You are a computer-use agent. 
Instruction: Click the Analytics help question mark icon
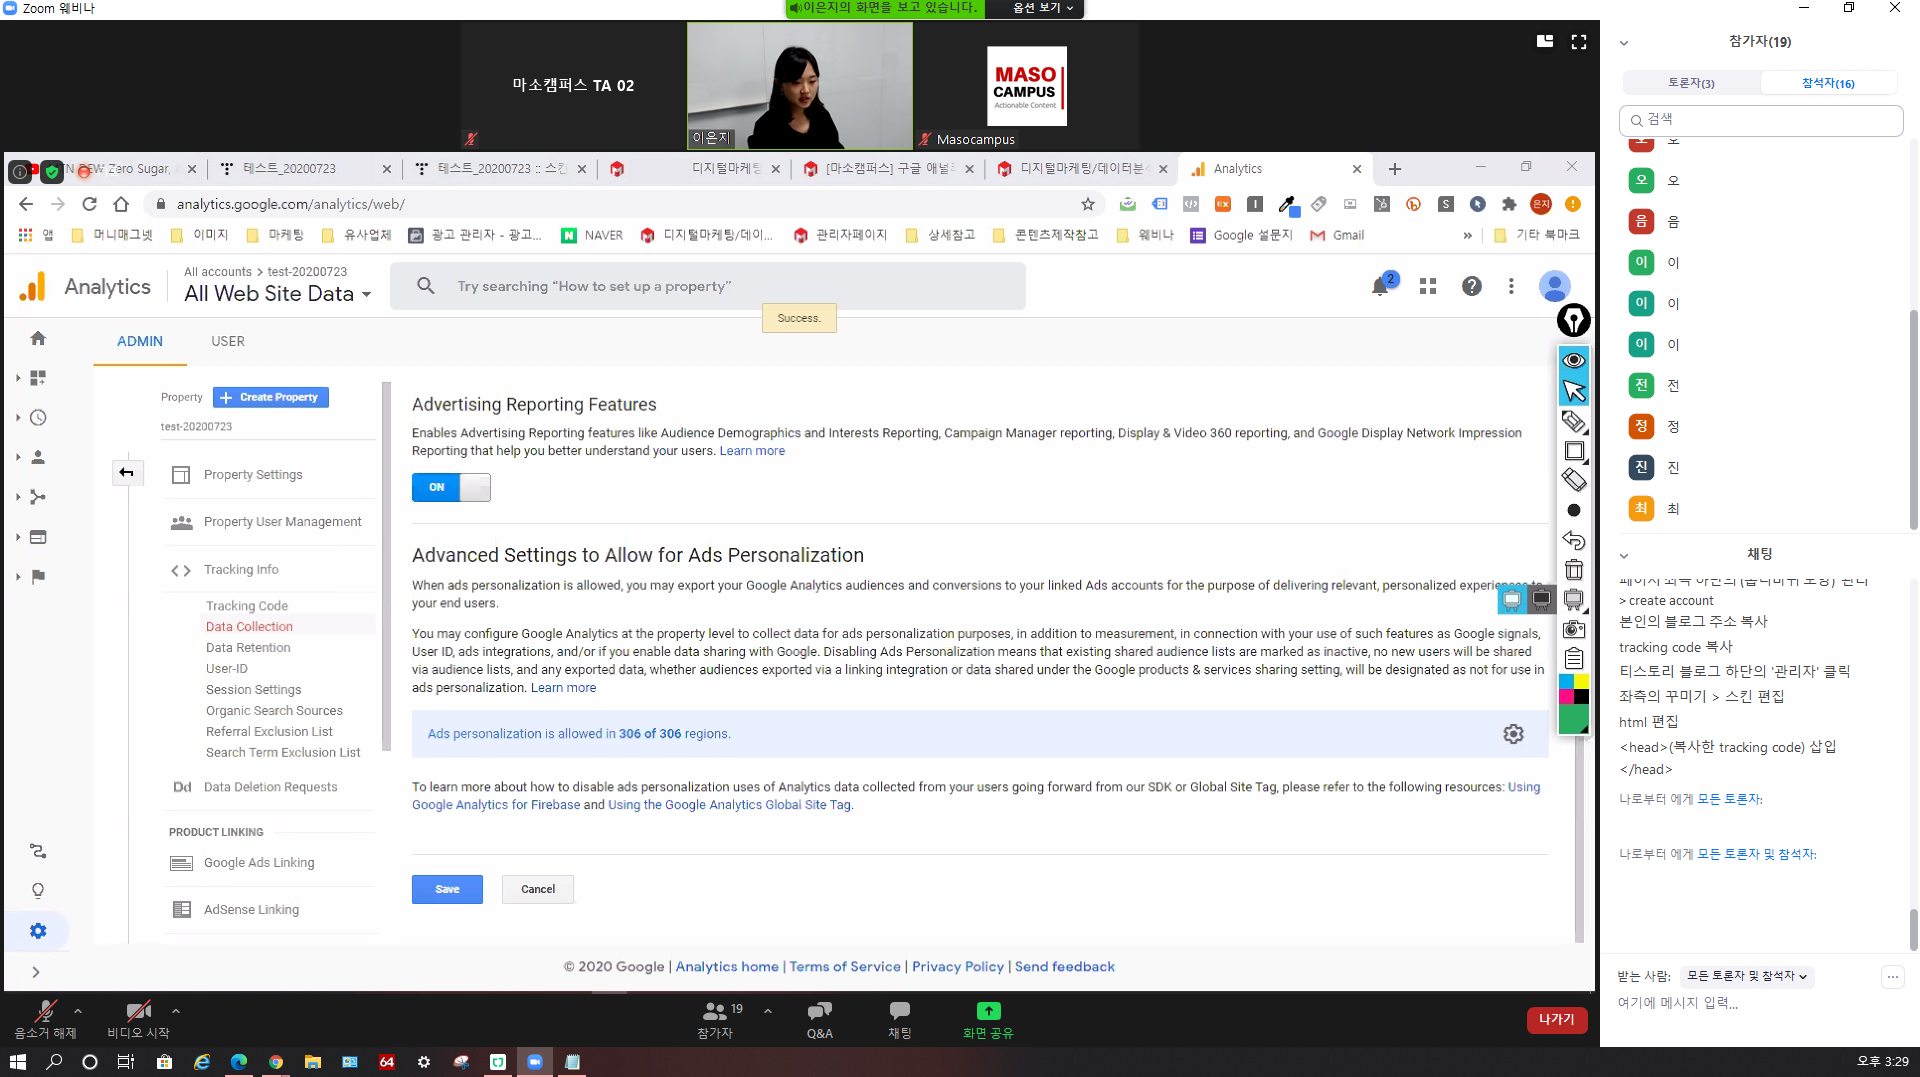(x=1471, y=286)
